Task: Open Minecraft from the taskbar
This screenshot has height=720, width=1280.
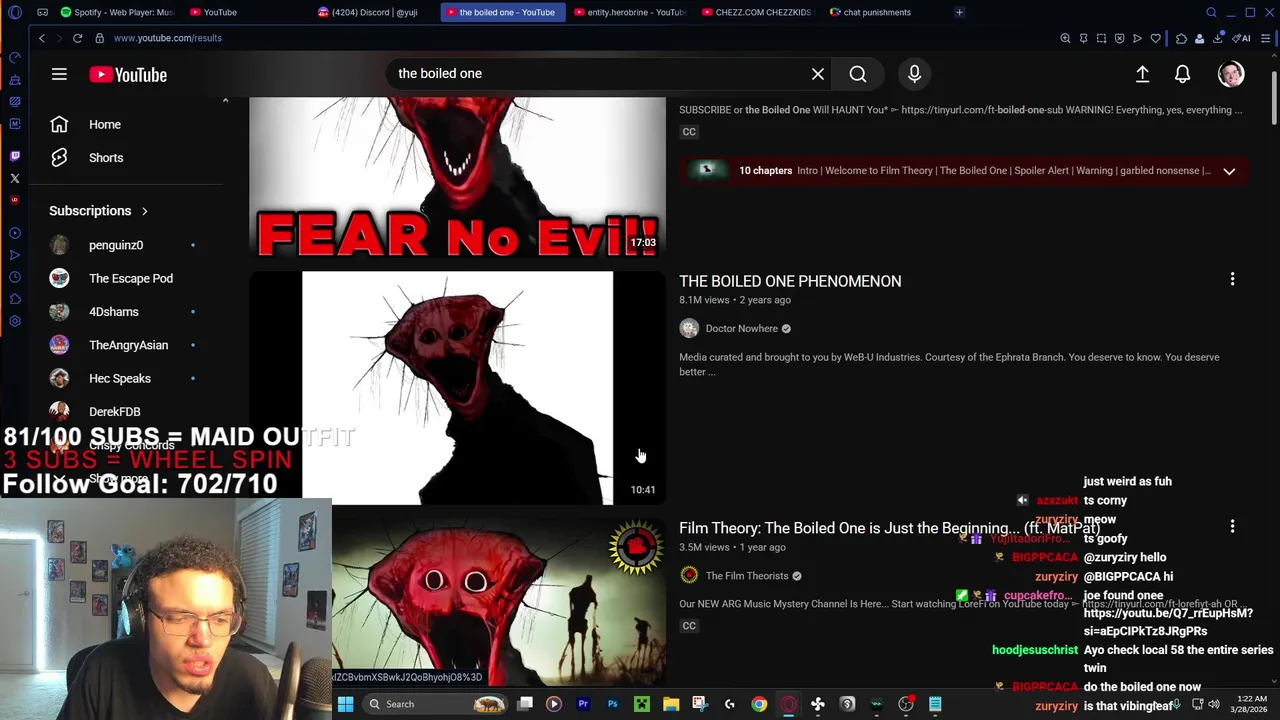Action: tap(641, 704)
